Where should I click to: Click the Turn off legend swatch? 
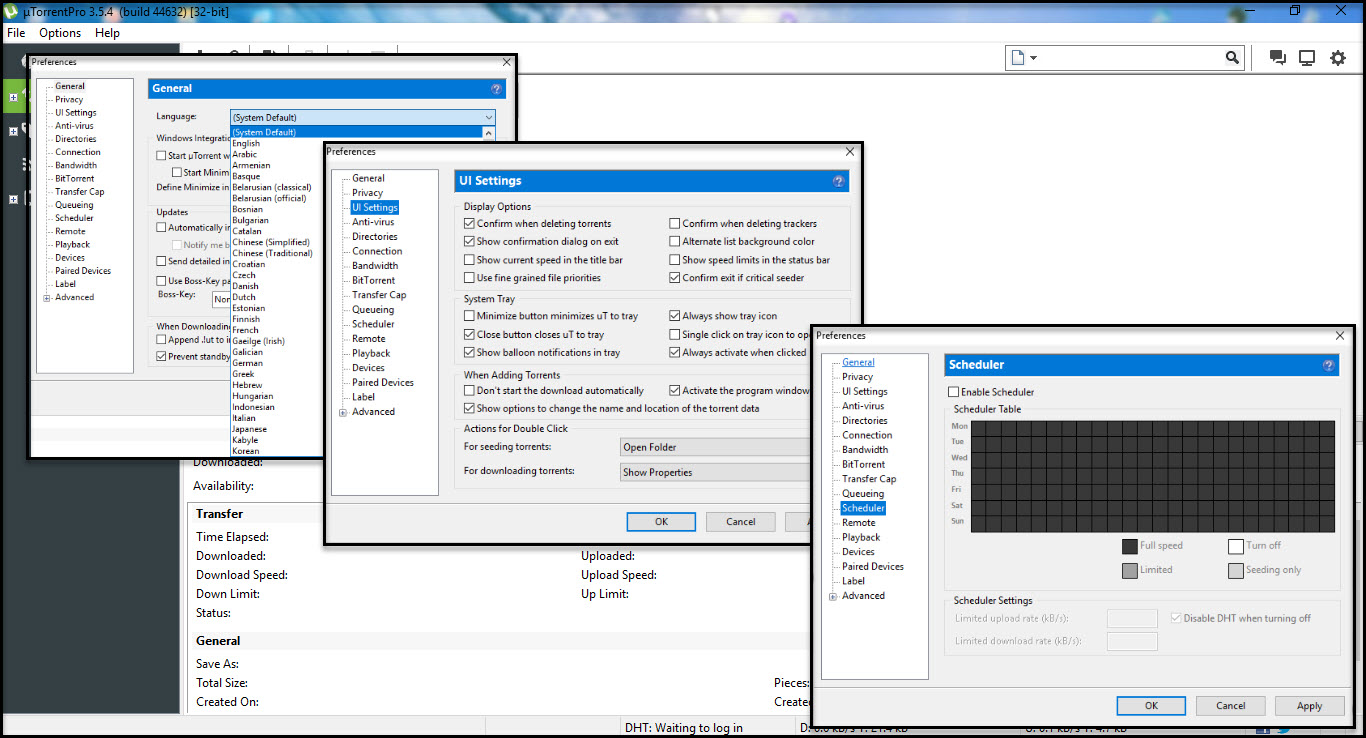pyautogui.click(x=1236, y=546)
